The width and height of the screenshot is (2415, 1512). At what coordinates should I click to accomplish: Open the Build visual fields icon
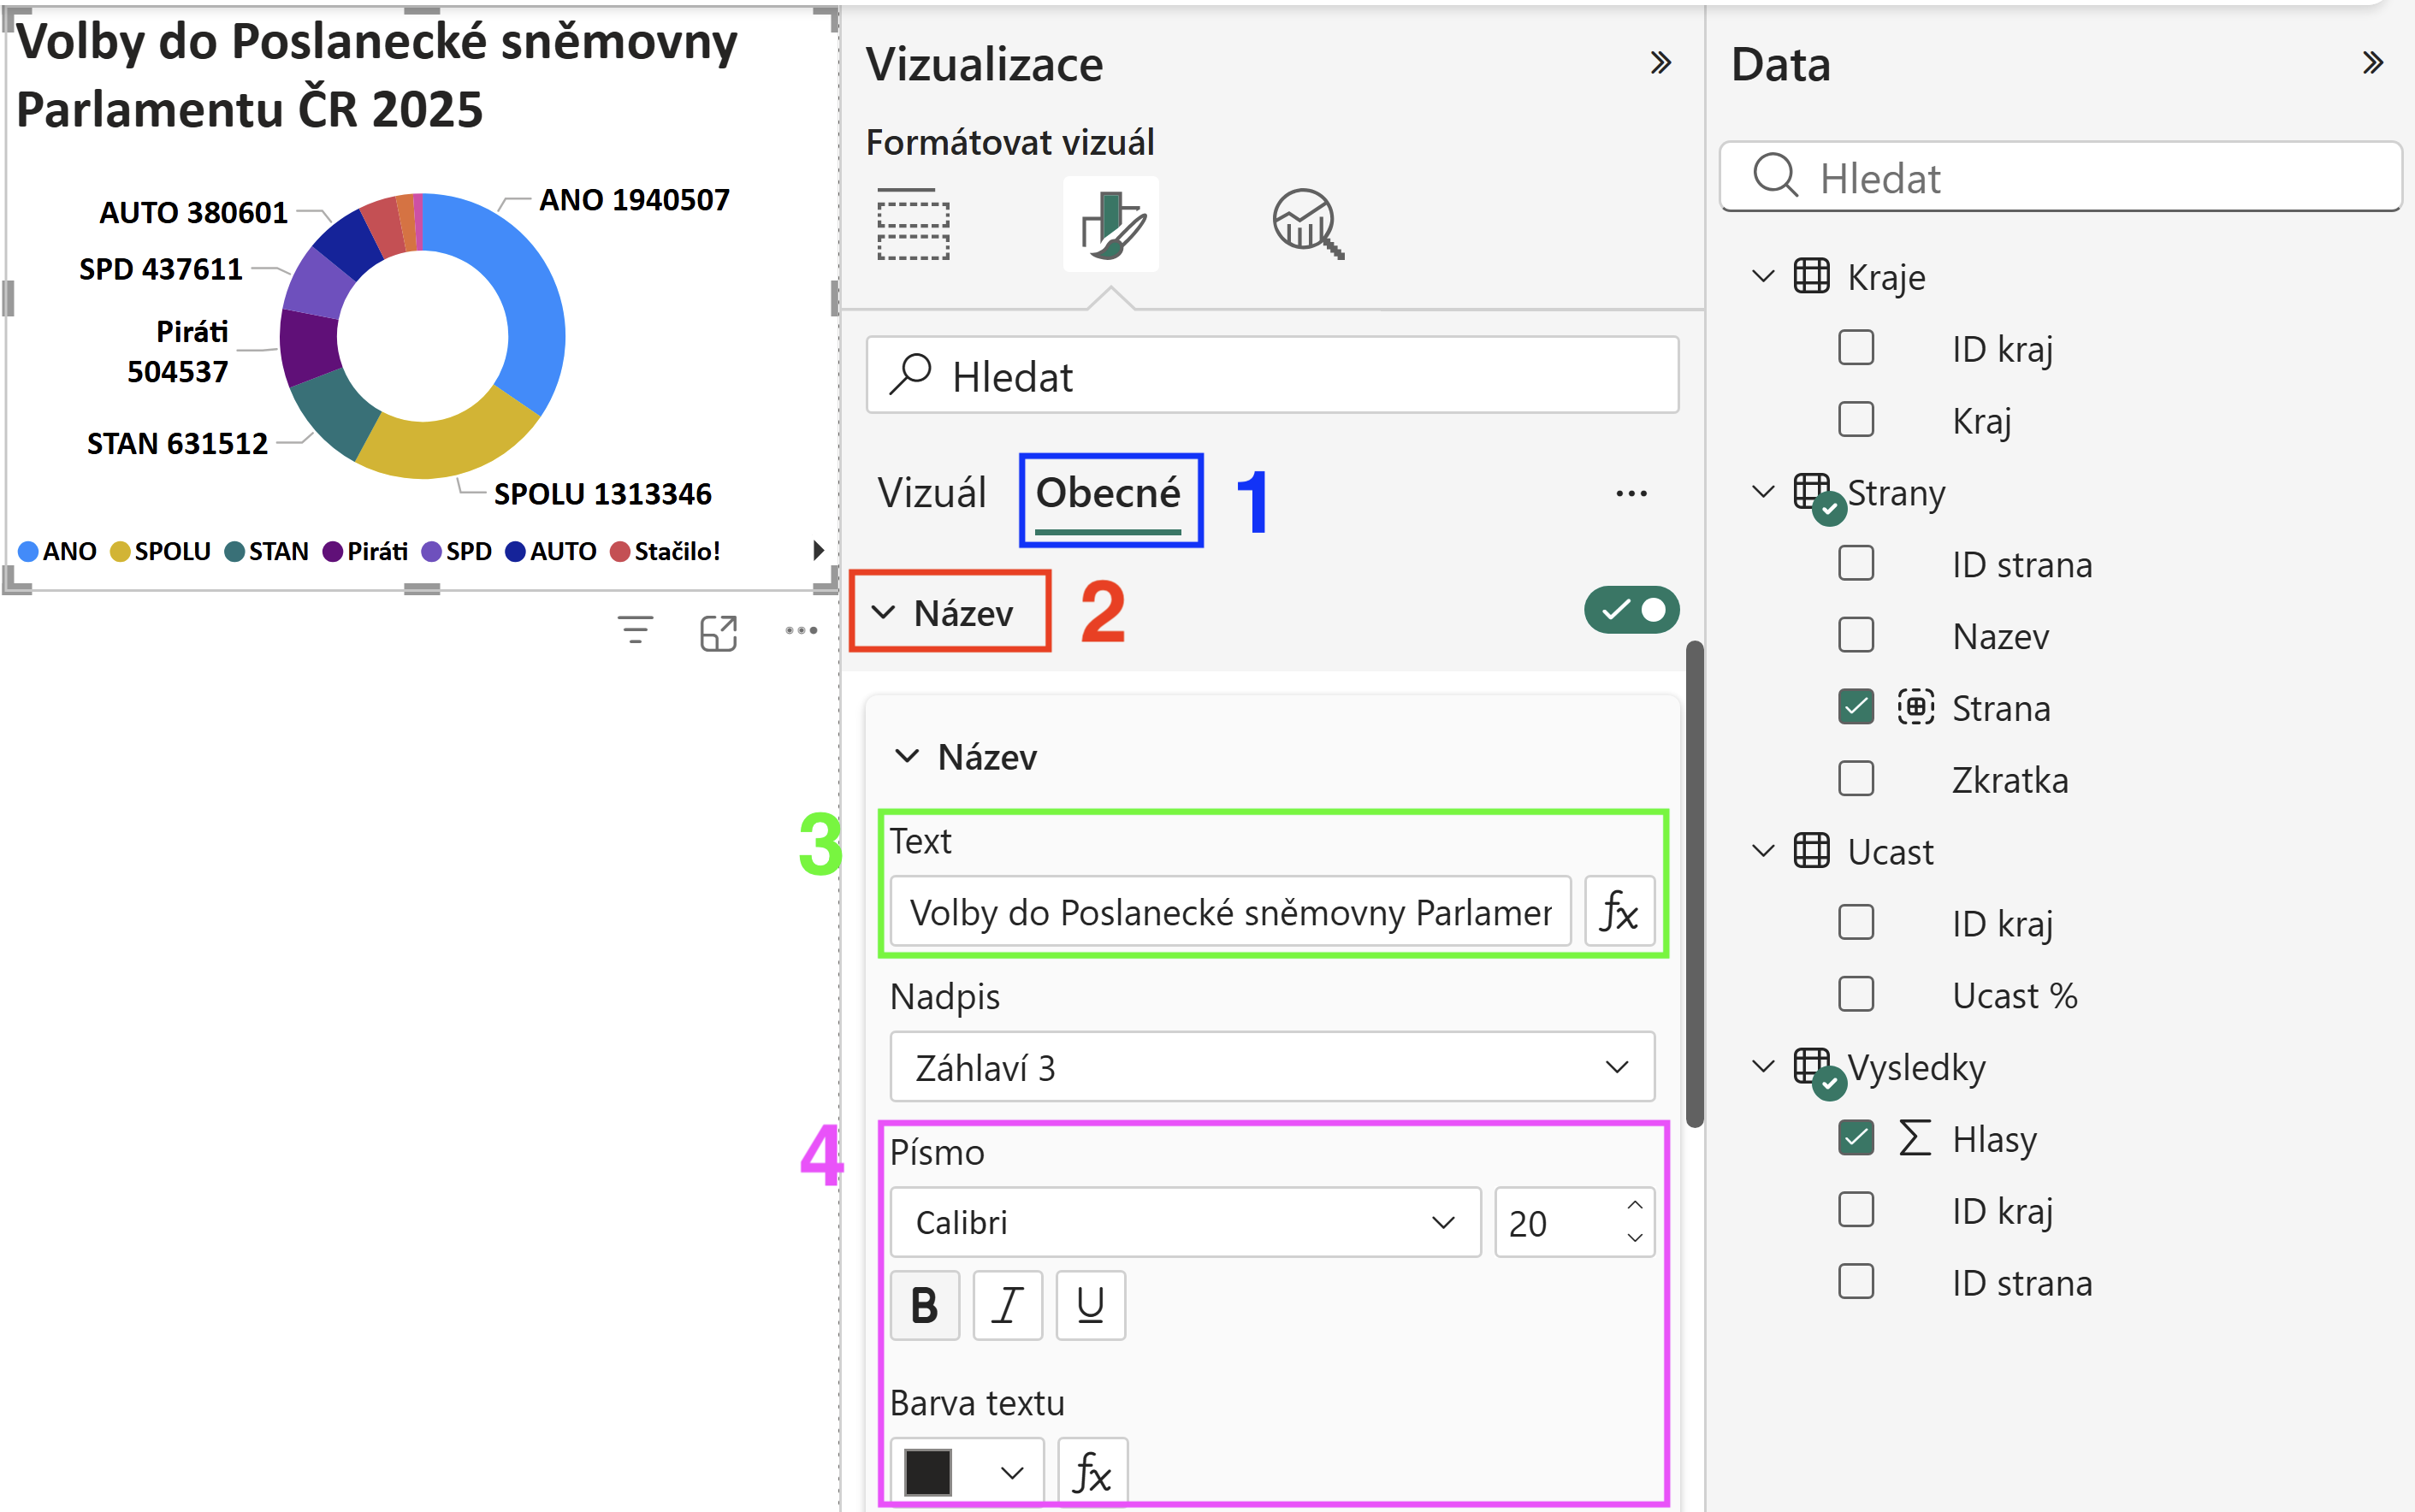click(912, 224)
